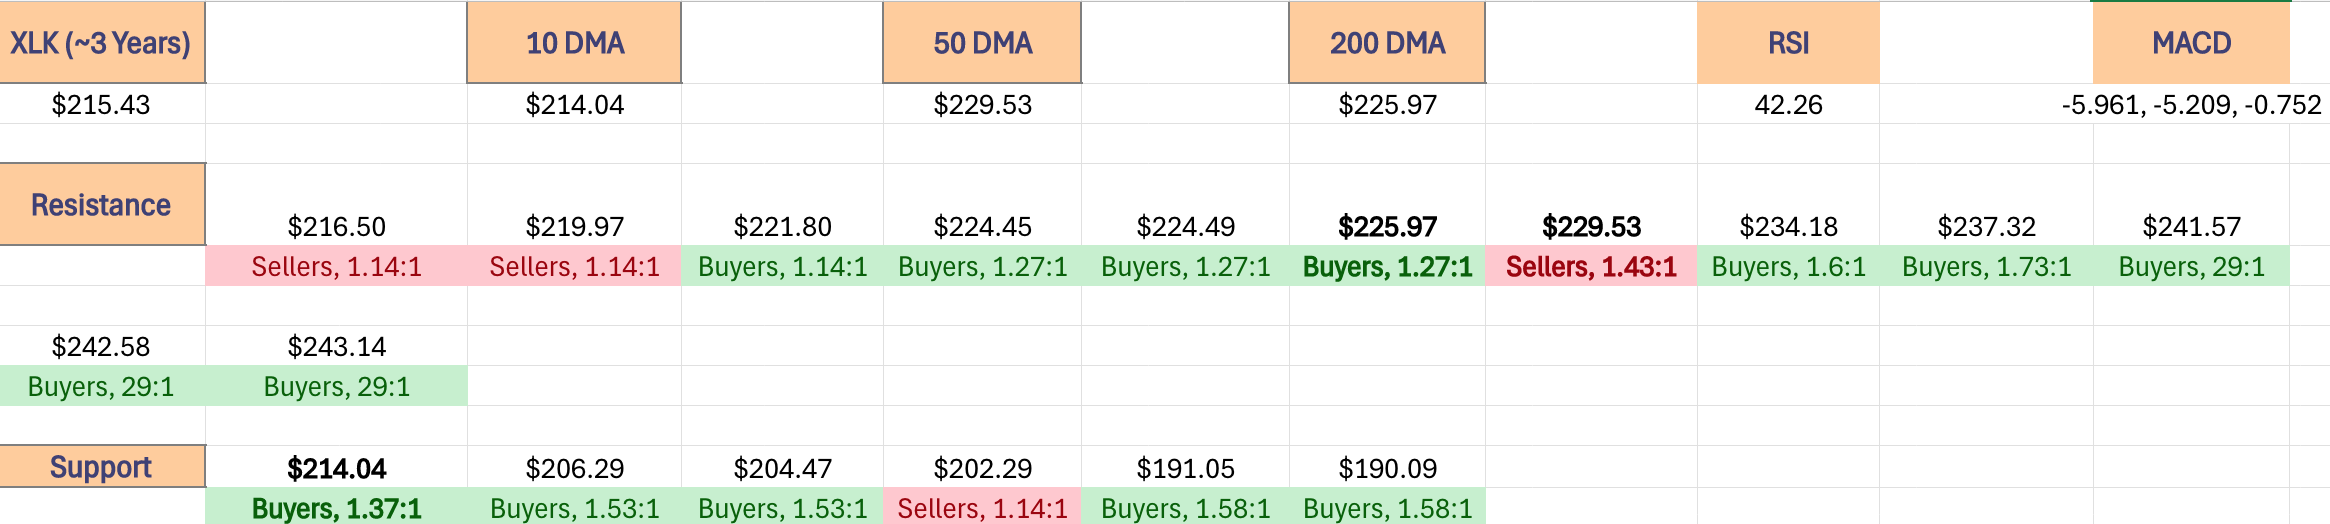Screen dimensions: 2330x524
Task: Click the $243.14 resistance price cell
Action: 336,346
